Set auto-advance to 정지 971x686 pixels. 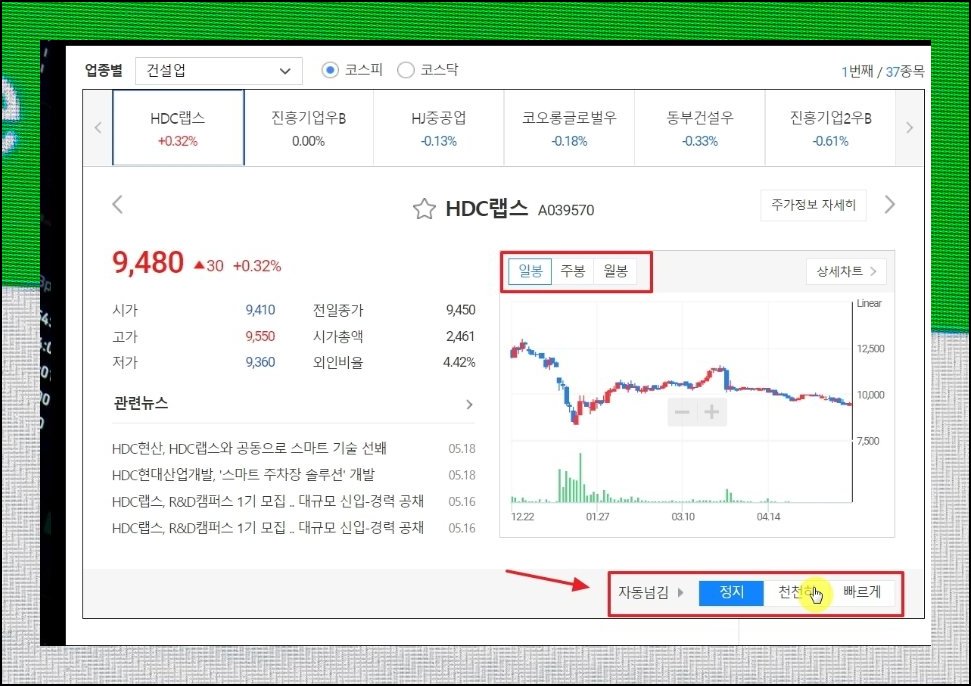(731, 593)
